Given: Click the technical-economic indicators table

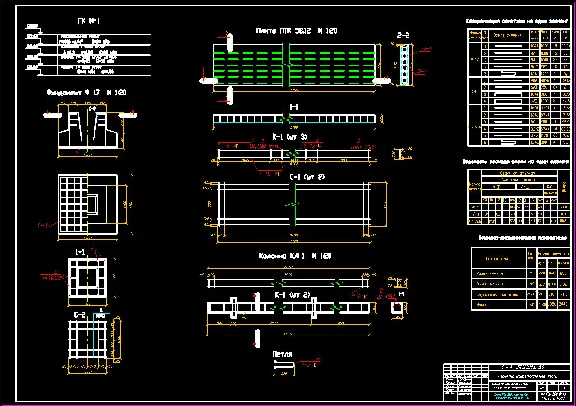Looking at the screenshot, I should [x=521, y=279].
